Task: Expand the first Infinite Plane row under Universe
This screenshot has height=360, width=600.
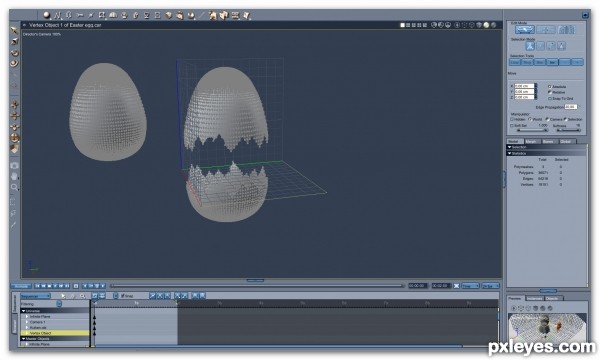Action: [27, 316]
